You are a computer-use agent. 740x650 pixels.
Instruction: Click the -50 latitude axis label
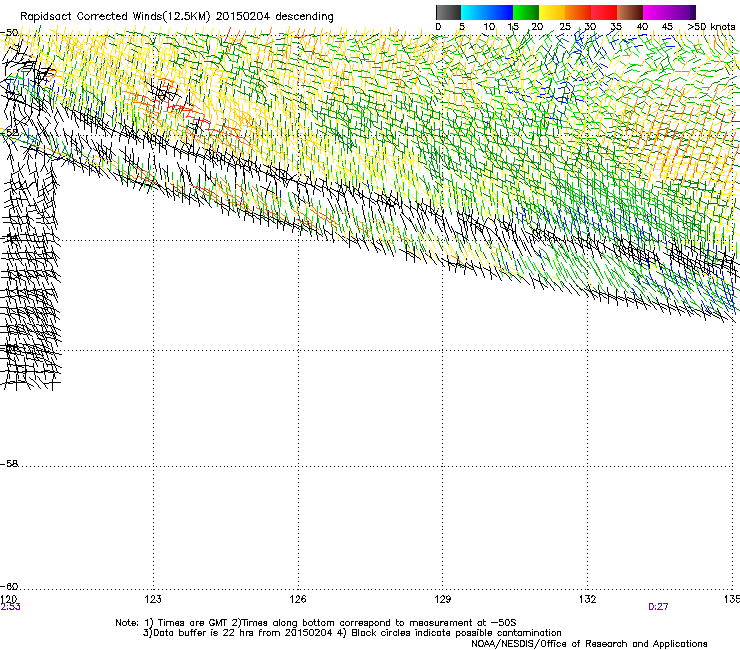[x=9, y=33]
